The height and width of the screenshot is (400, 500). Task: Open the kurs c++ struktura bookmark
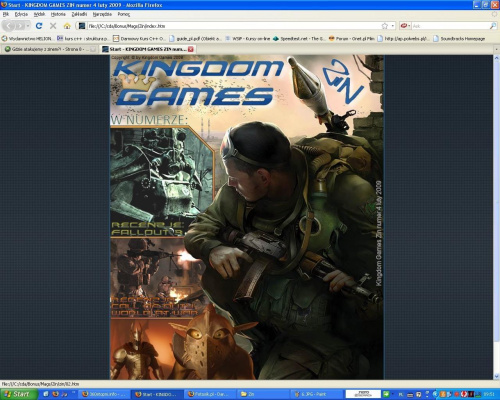click(x=82, y=39)
